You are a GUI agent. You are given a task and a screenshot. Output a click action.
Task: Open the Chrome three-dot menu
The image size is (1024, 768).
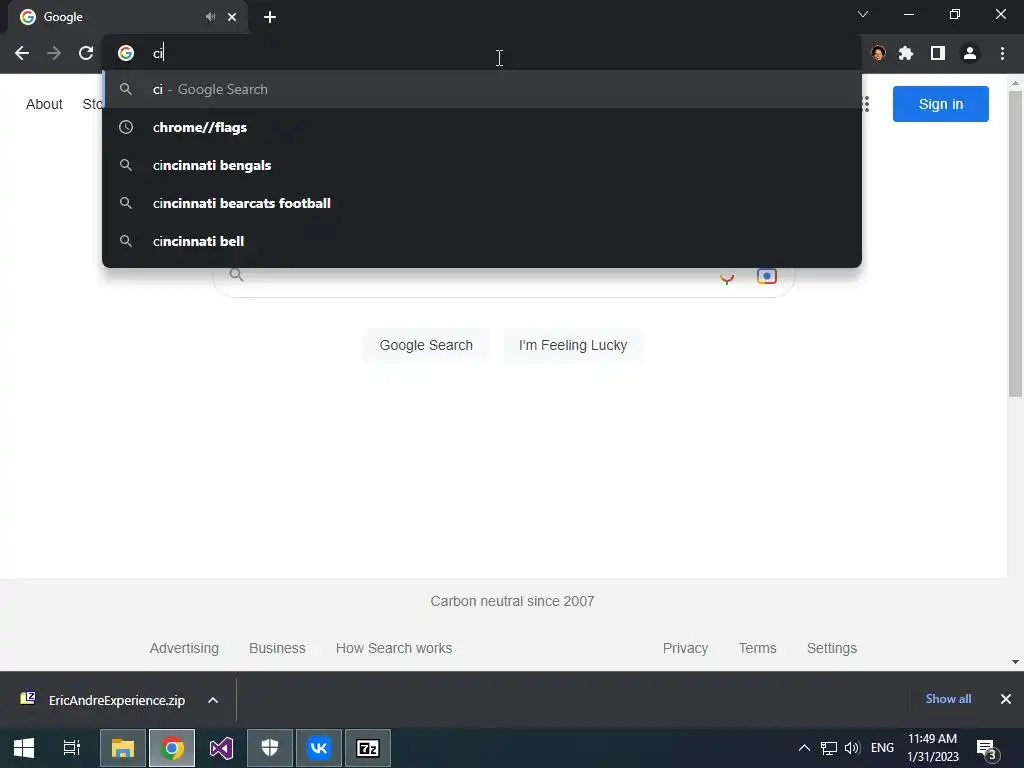(1002, 53)
